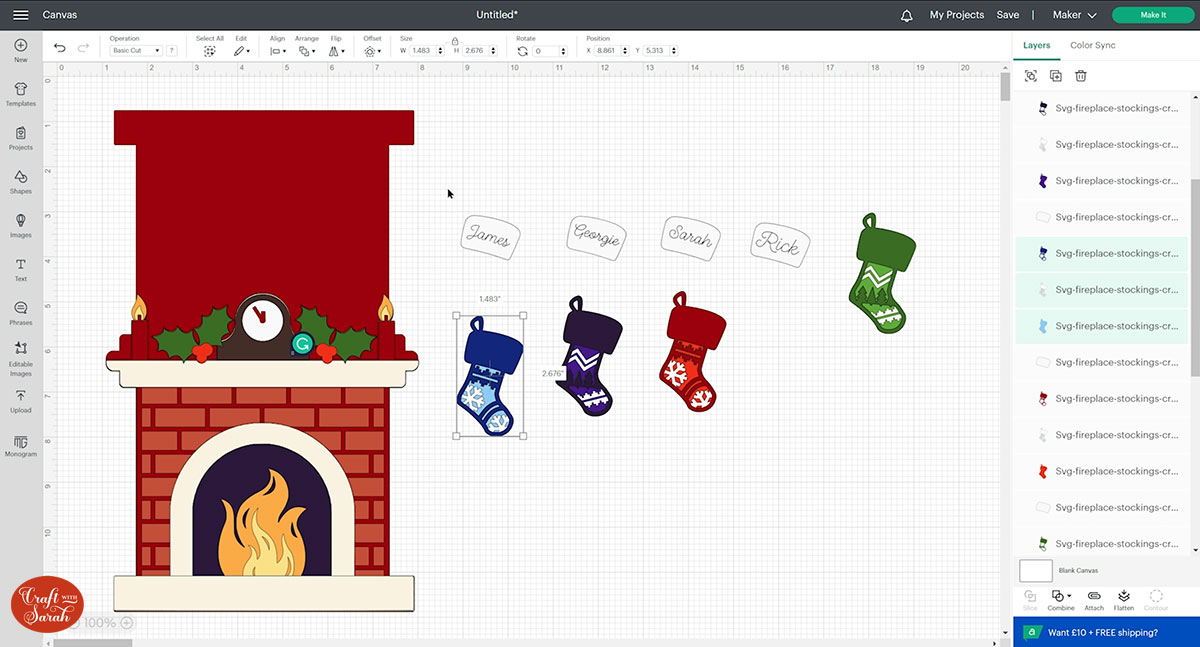Viewport: 1200px width, 647px height.
Task: Add text with the Text tool
Action: coord(20,269)
